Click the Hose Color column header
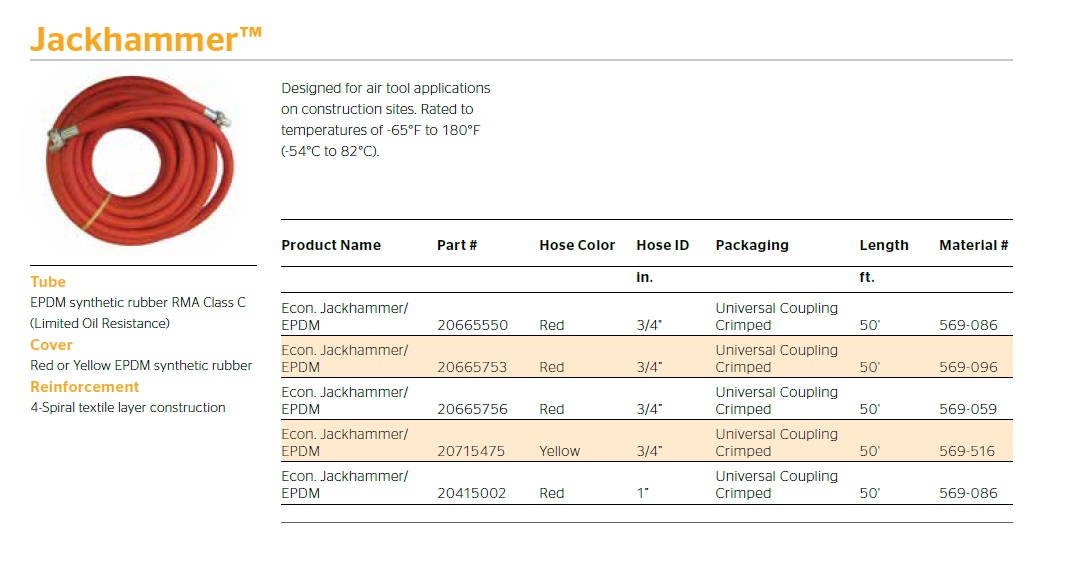 coord(577,245)
